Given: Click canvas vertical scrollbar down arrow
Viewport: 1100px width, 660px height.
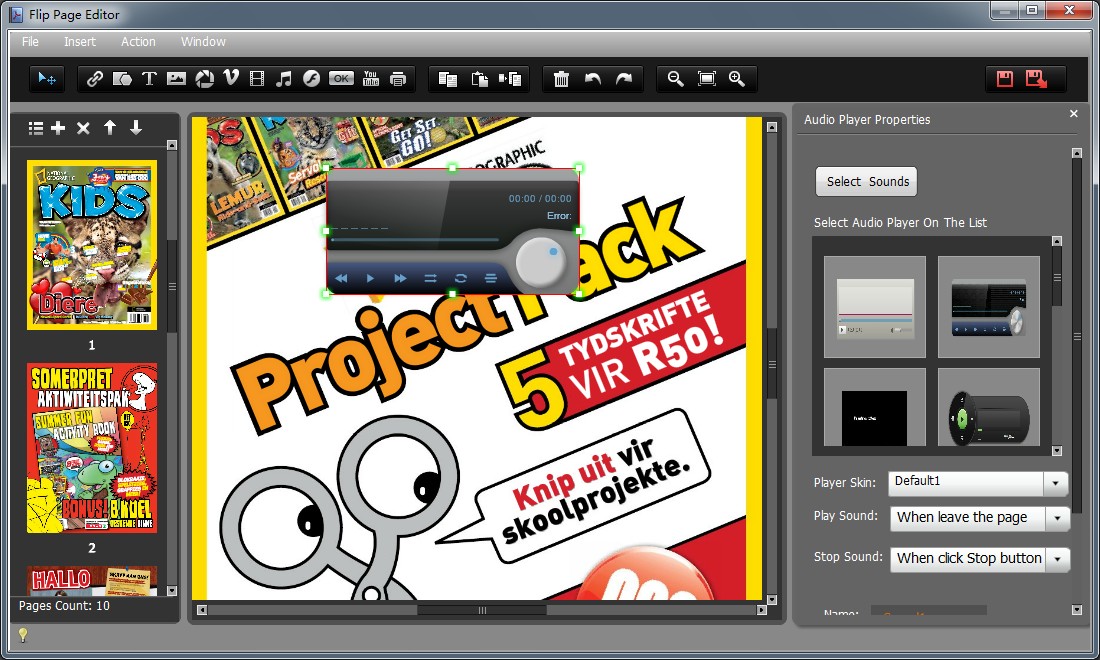Looking at the screenshot, I should [772, 600].
